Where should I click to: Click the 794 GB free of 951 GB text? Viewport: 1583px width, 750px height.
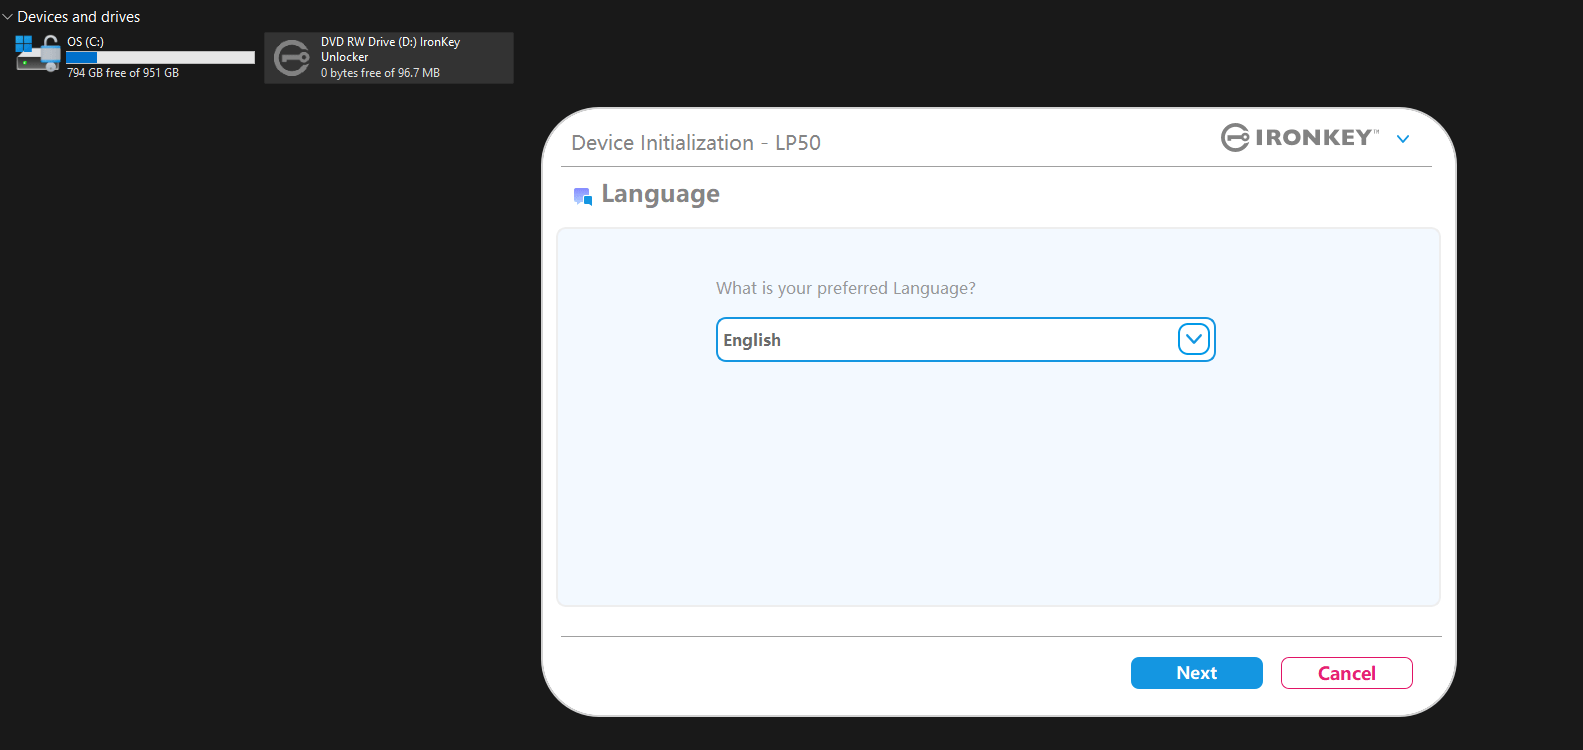click(x=123, y=73)
